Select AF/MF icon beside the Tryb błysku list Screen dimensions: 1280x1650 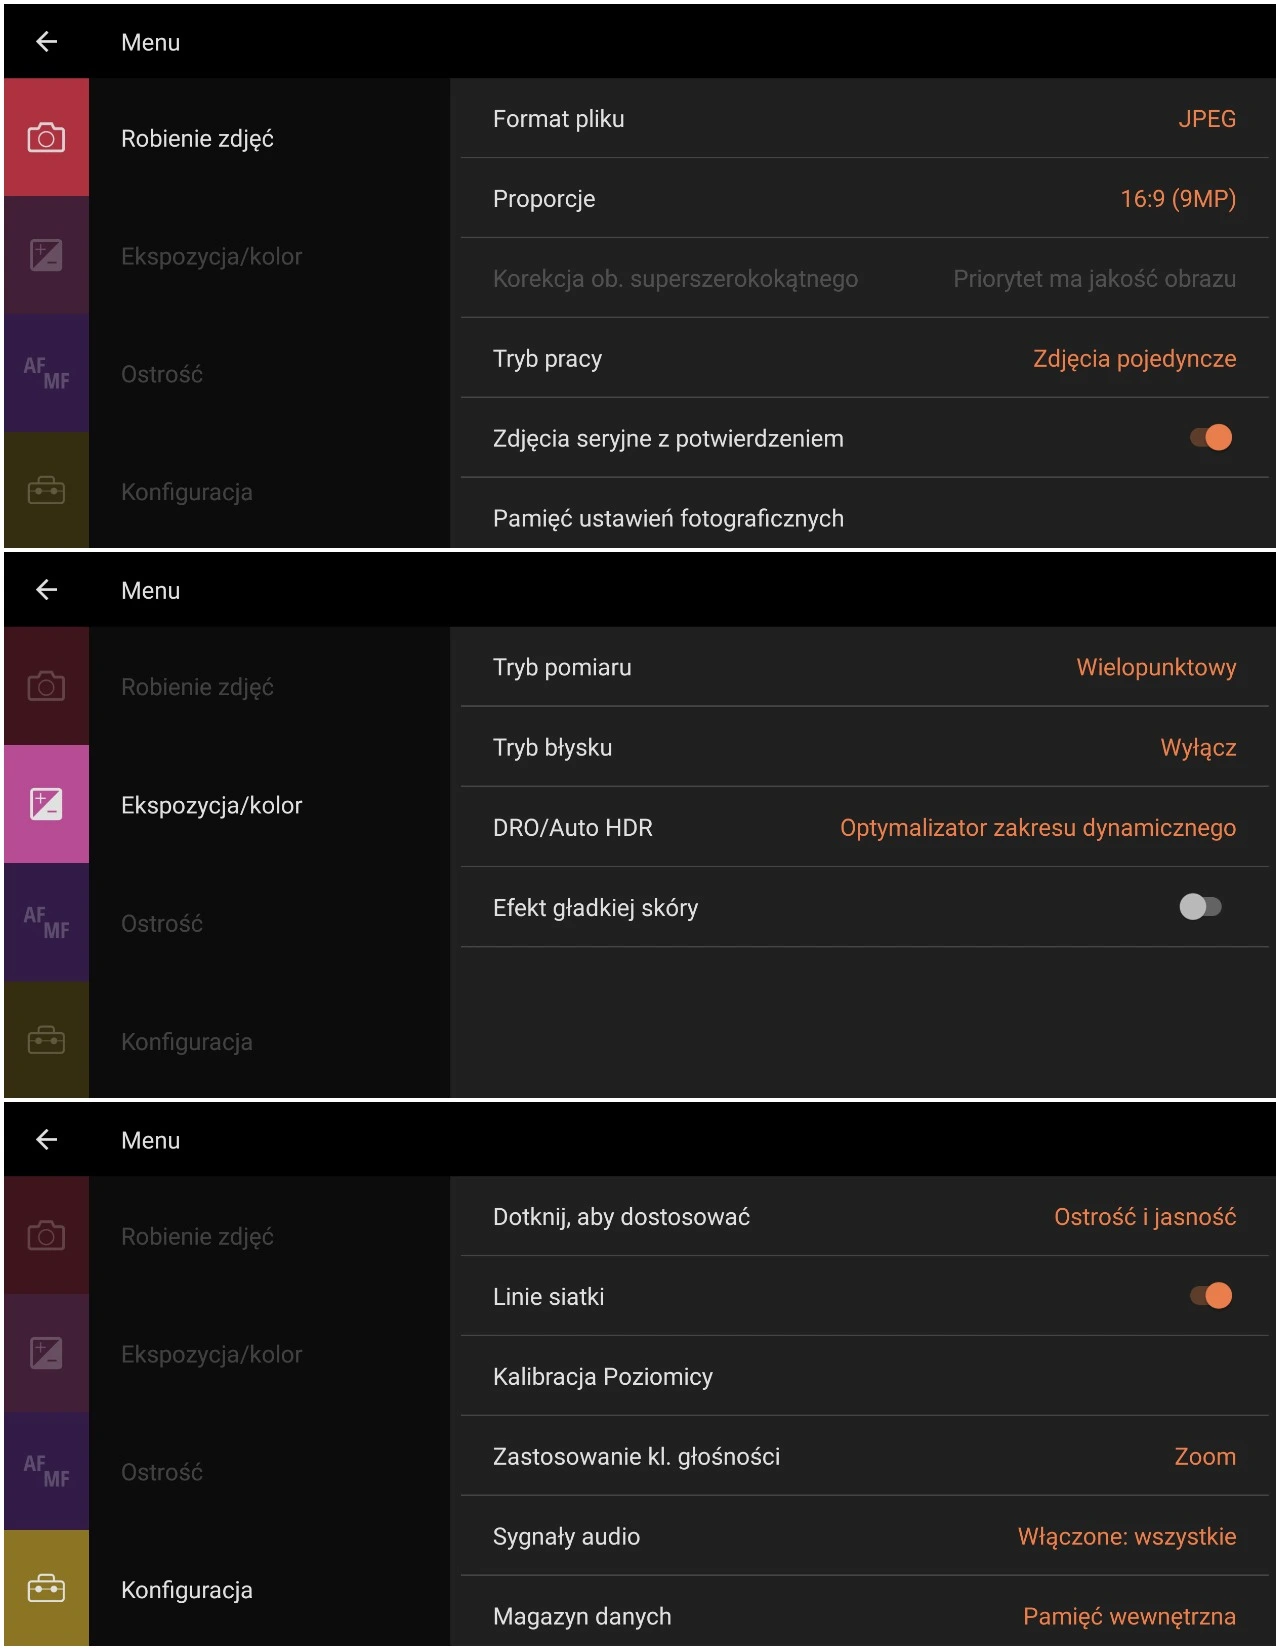click(46, 923)
